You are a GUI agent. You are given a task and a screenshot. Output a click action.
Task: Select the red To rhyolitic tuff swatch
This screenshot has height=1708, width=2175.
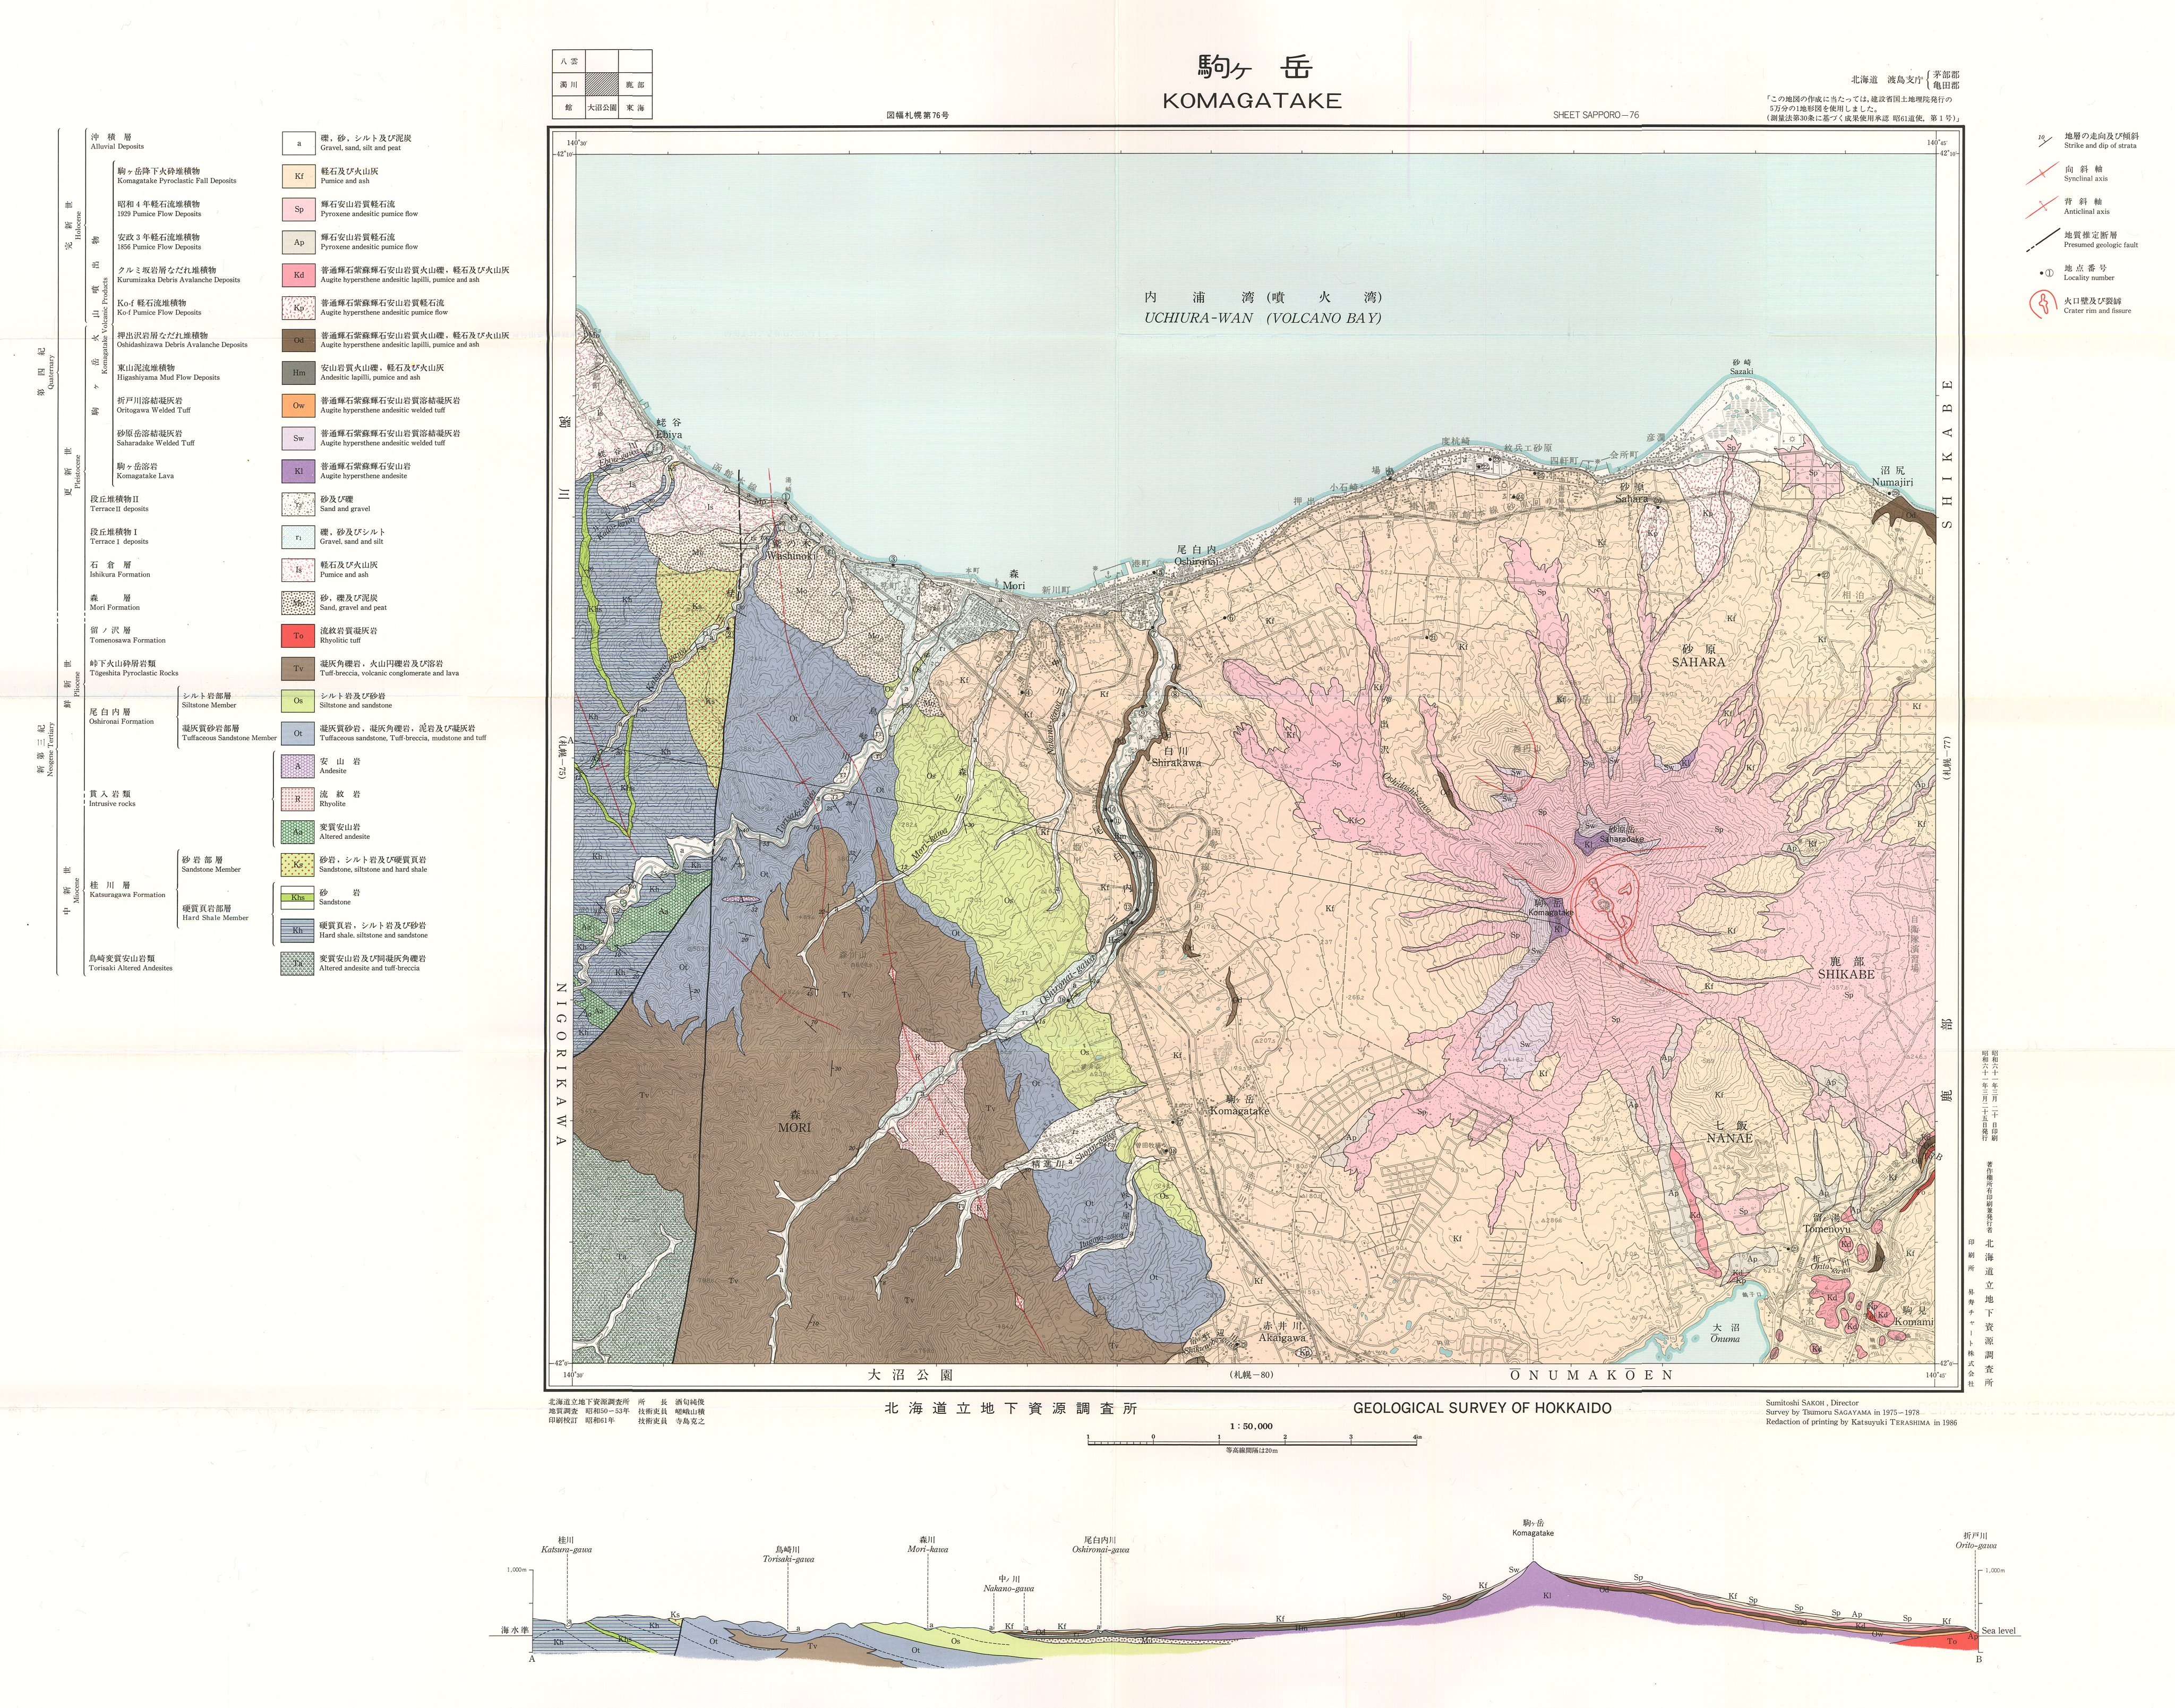tap(298, 635)
